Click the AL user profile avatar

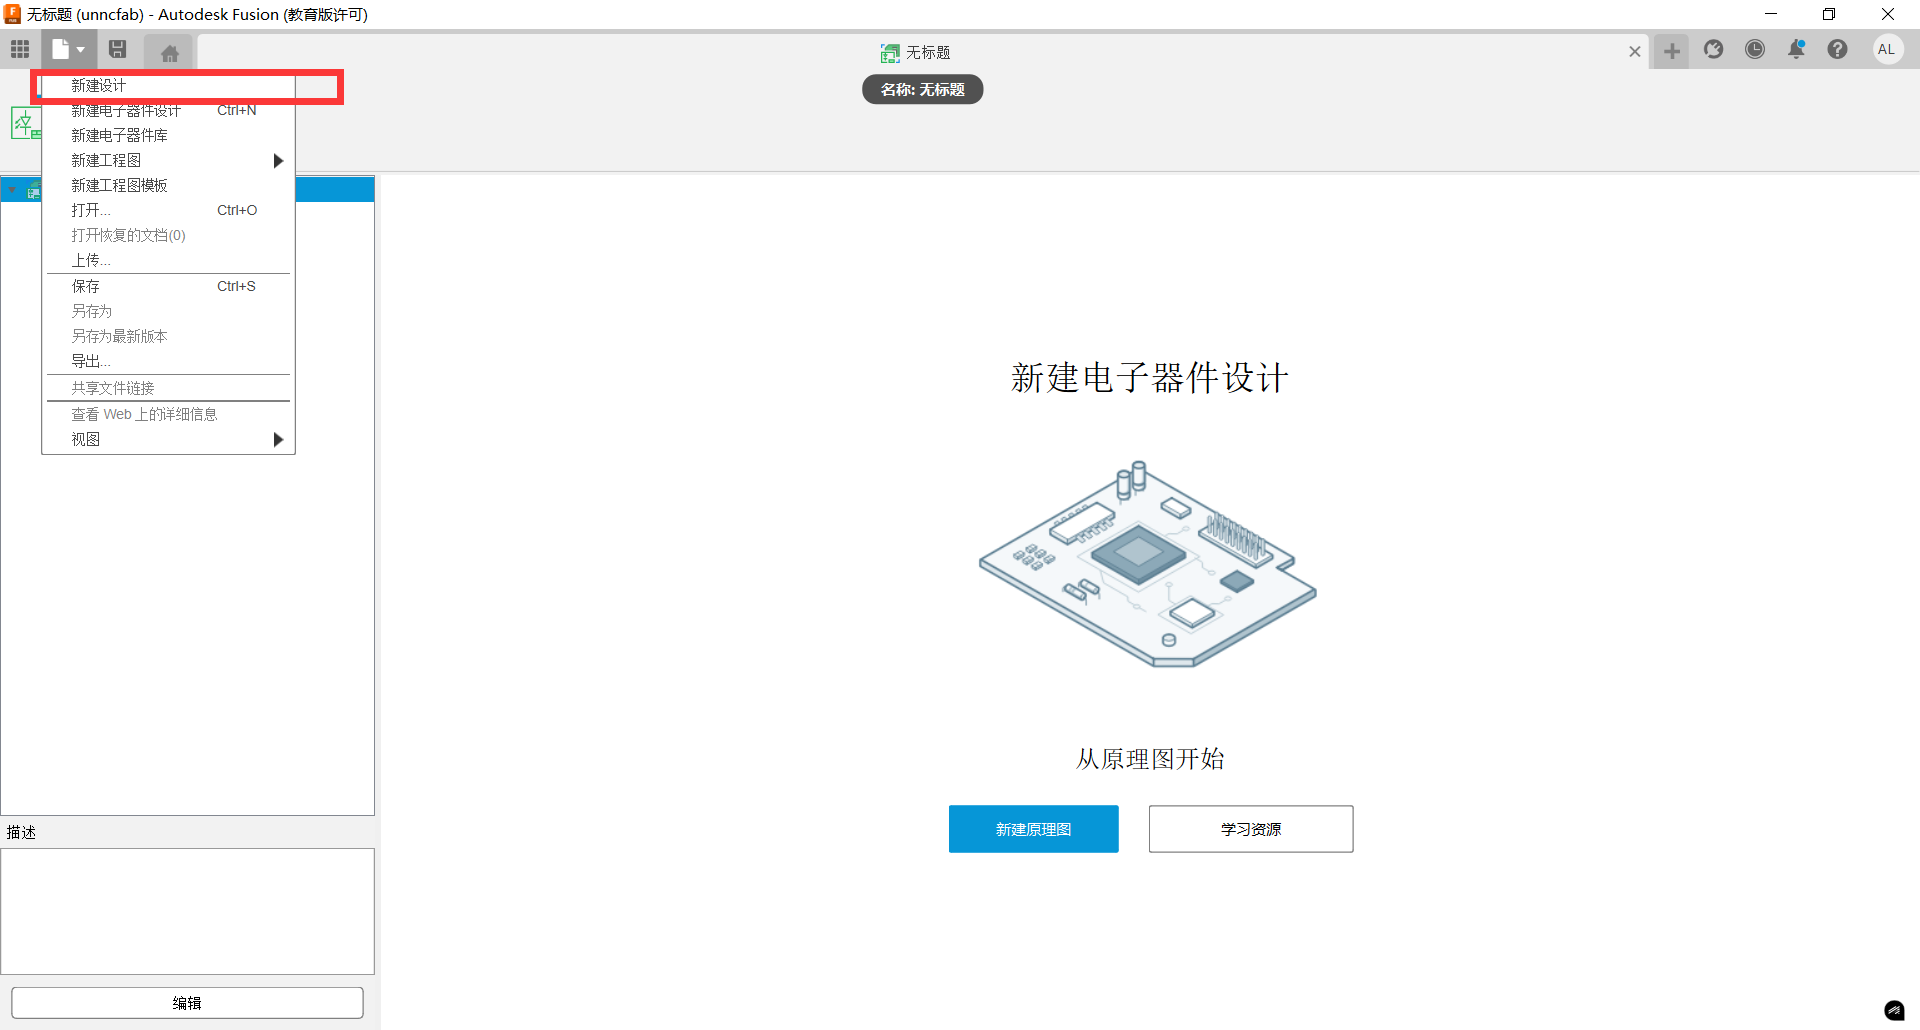[1886, 50]
